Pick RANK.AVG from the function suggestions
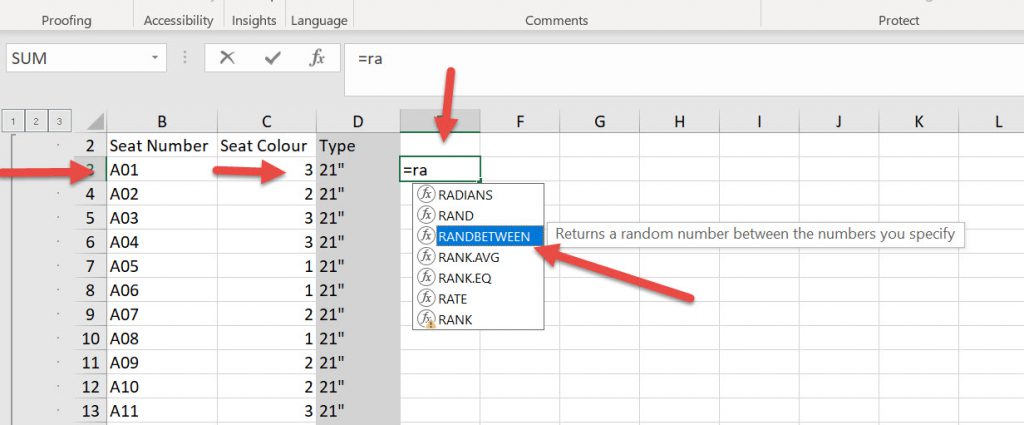The height and width of the screenshot is (425, 1024). 468,257
